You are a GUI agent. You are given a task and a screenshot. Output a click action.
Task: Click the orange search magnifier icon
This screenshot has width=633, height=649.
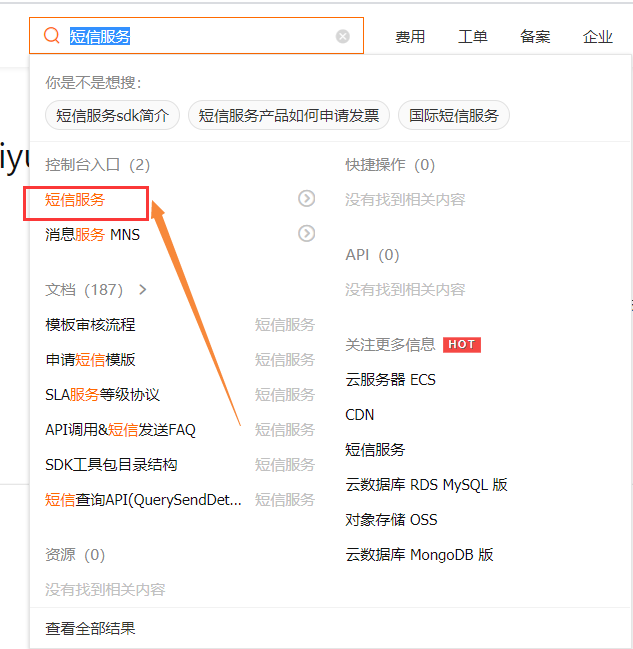tap(52, 36)
